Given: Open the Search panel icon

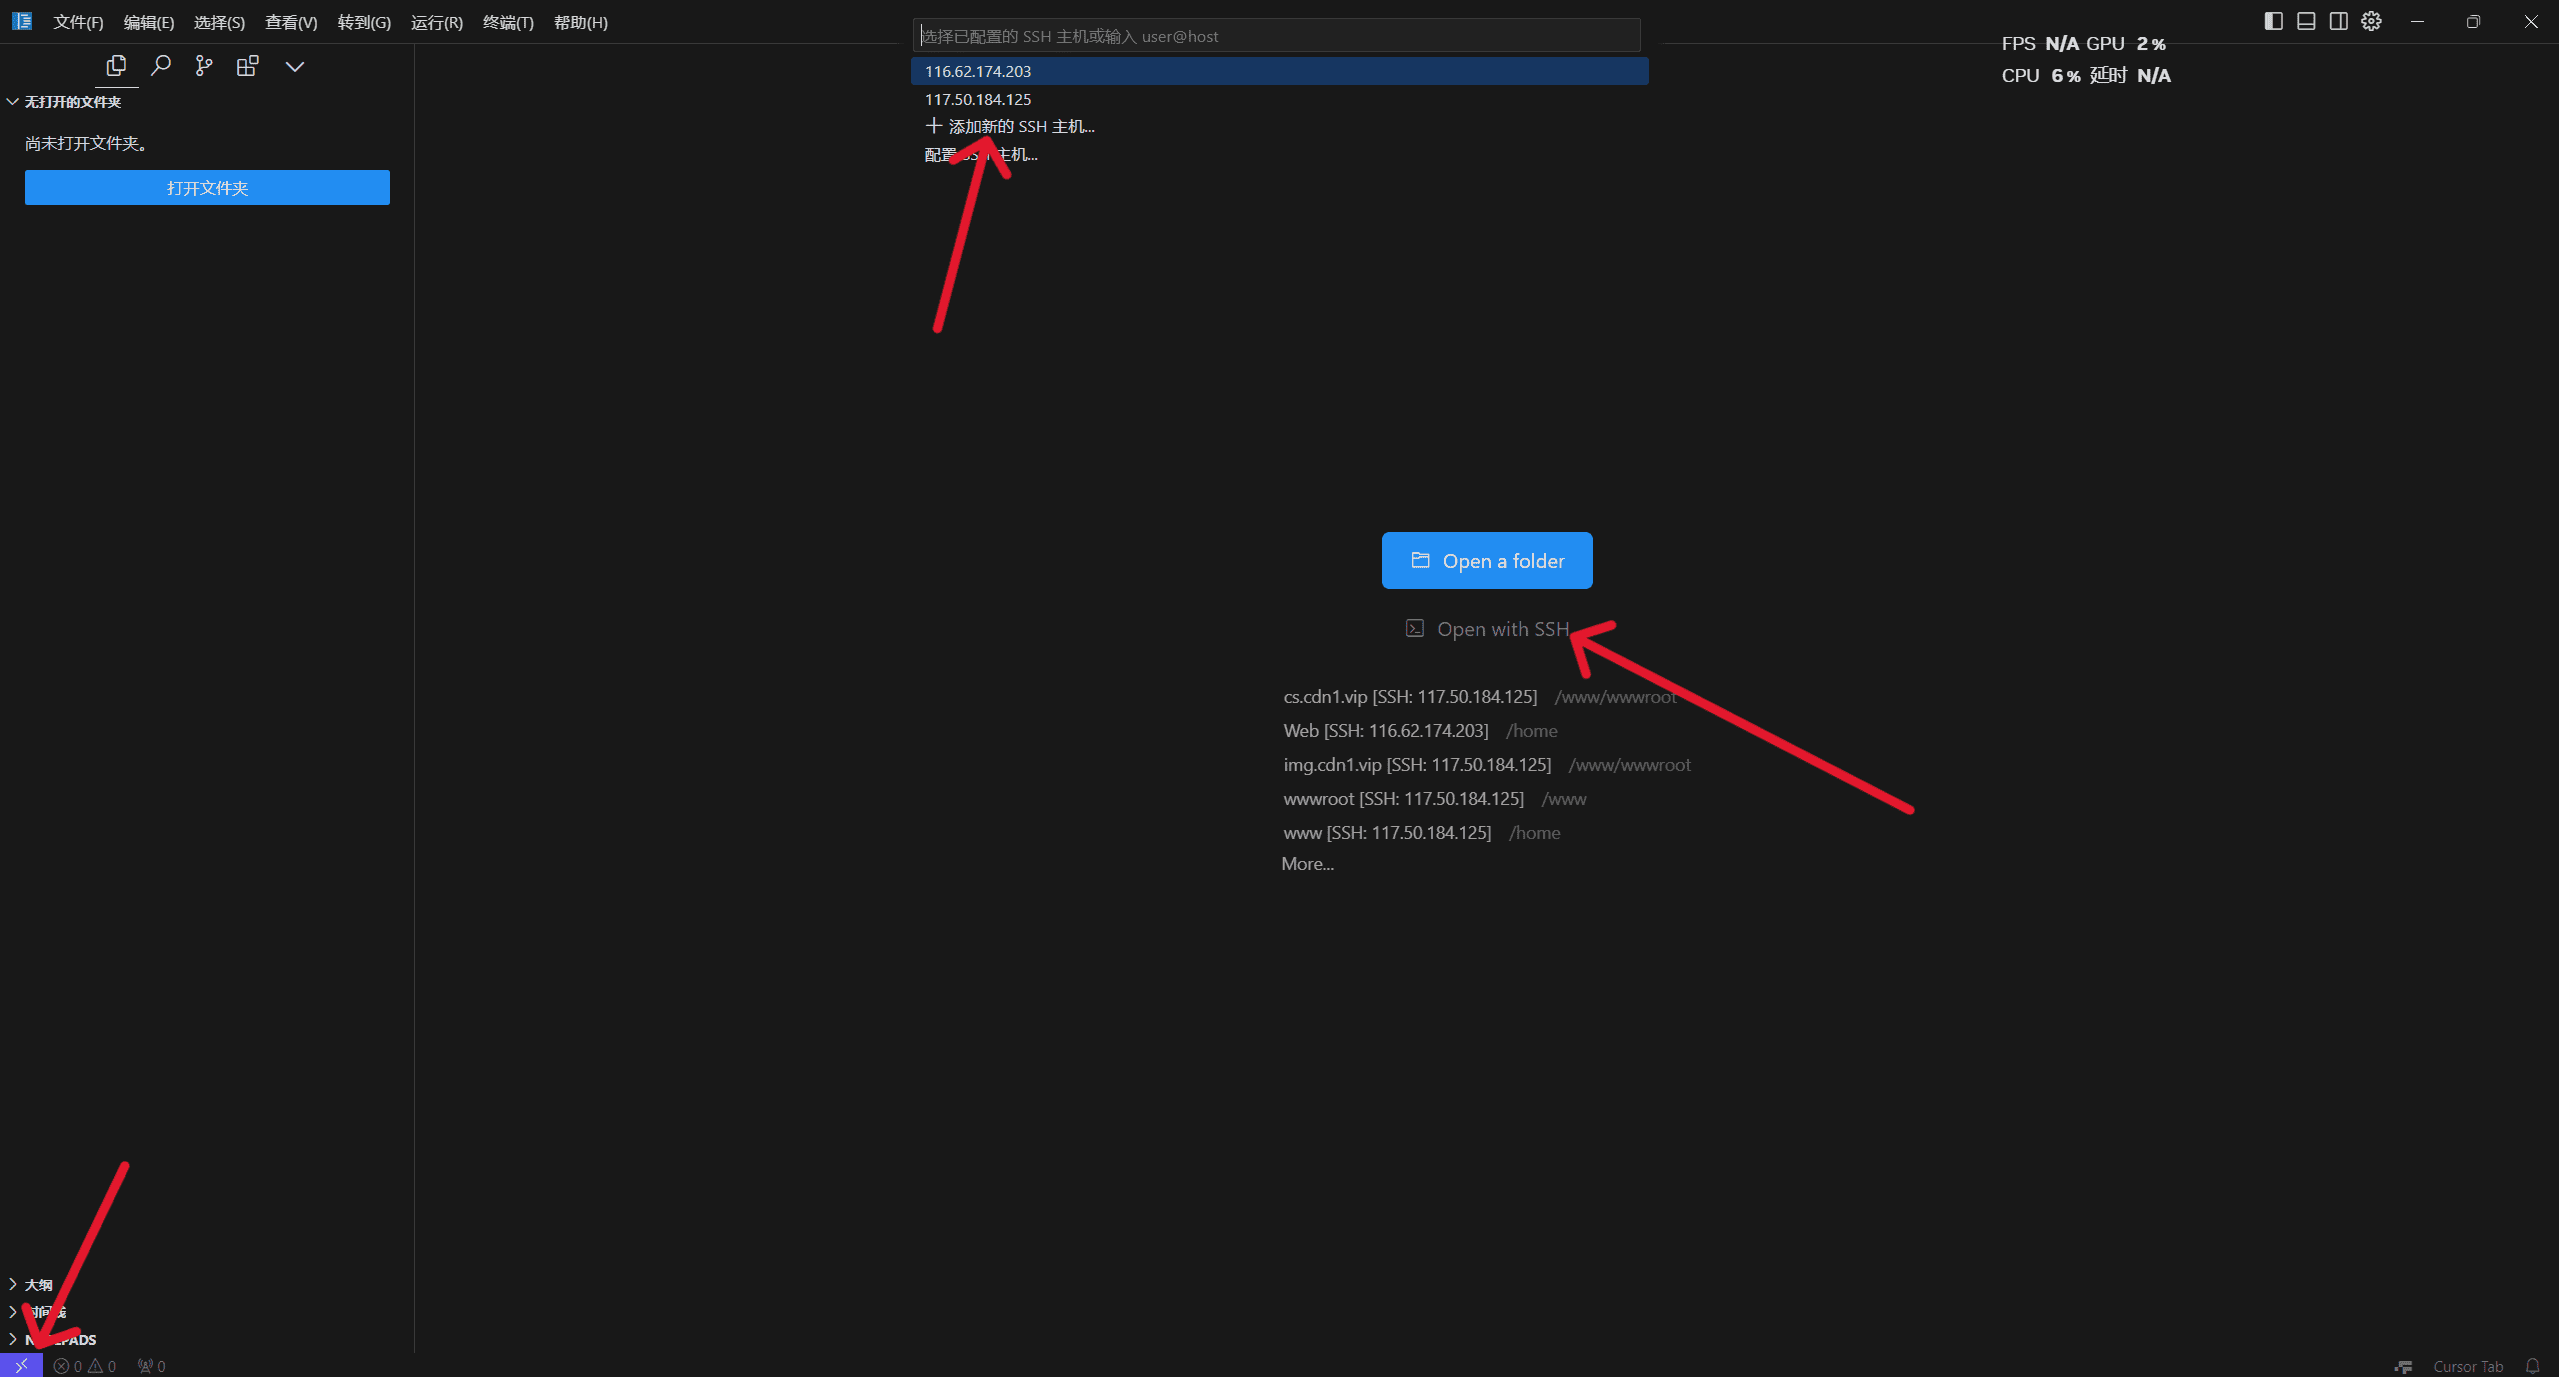Looking at the screenshot, I should (x=160, y=66).
